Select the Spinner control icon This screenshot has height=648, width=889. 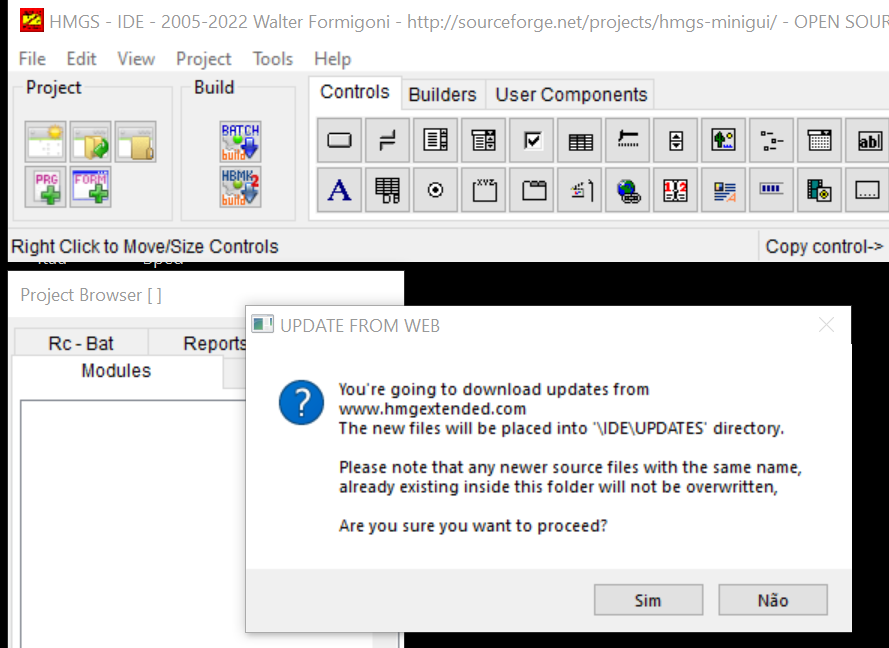coord(675,140)
